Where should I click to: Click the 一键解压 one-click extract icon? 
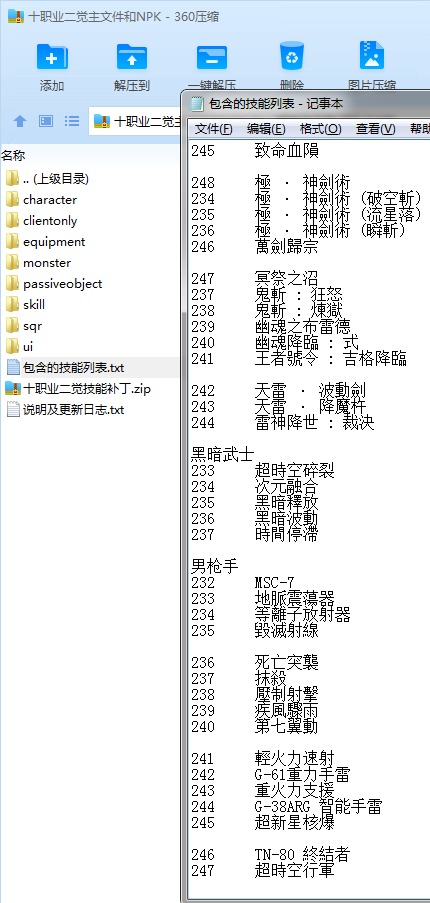pyautogui.click(x=212, y=56)
